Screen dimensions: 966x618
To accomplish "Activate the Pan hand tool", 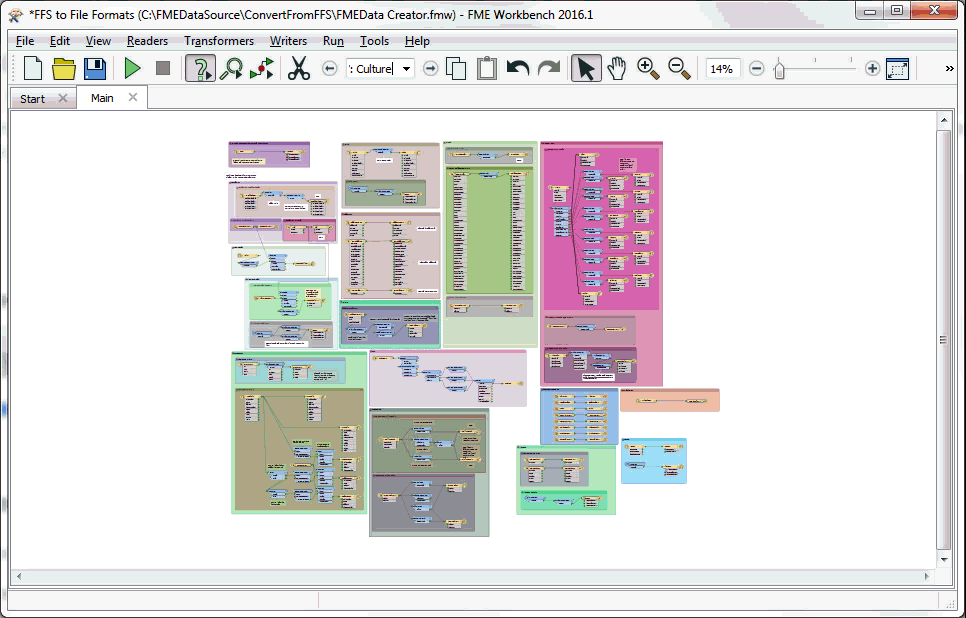I will pos(617,69).
